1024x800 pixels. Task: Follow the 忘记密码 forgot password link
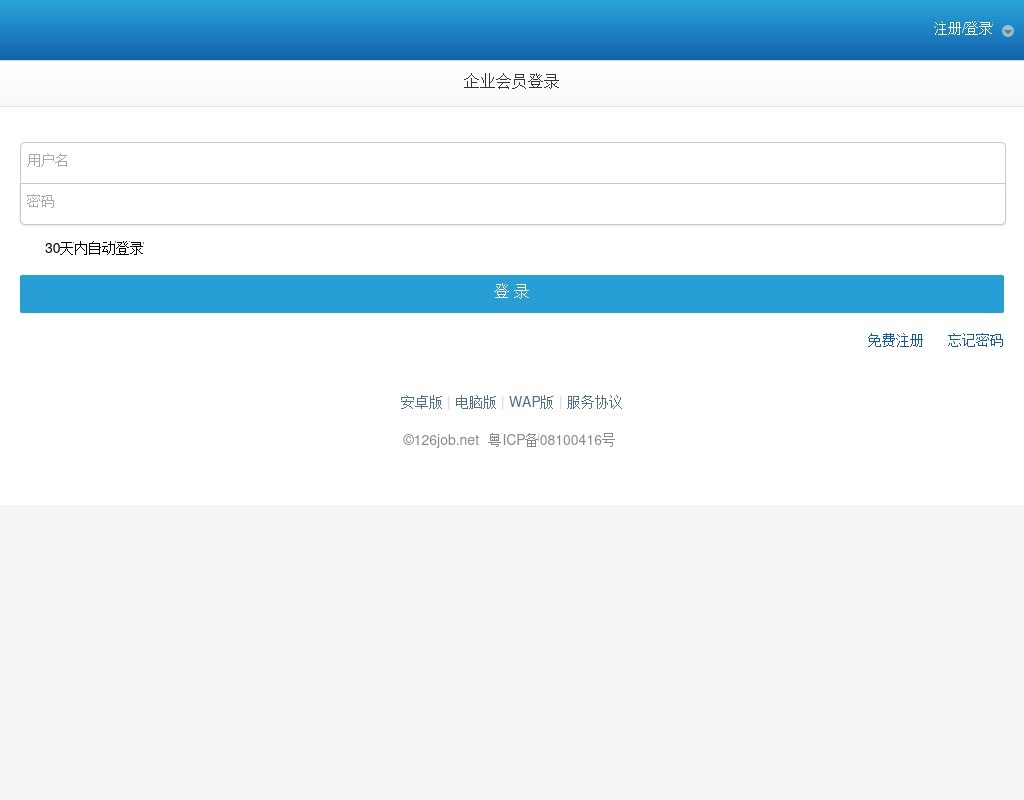pos(975,341)
